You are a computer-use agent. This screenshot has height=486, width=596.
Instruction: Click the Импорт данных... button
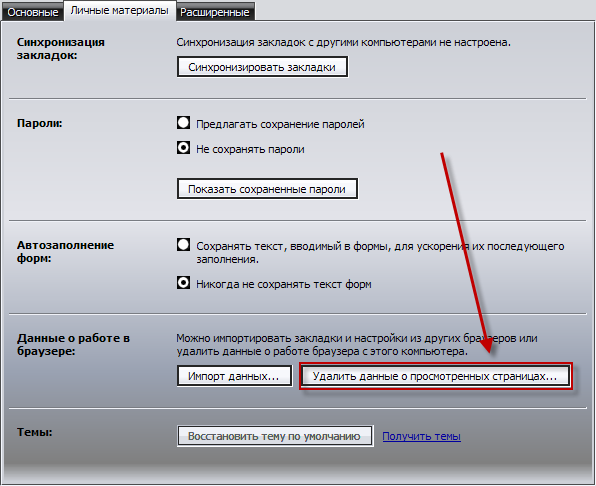[234, 376]
